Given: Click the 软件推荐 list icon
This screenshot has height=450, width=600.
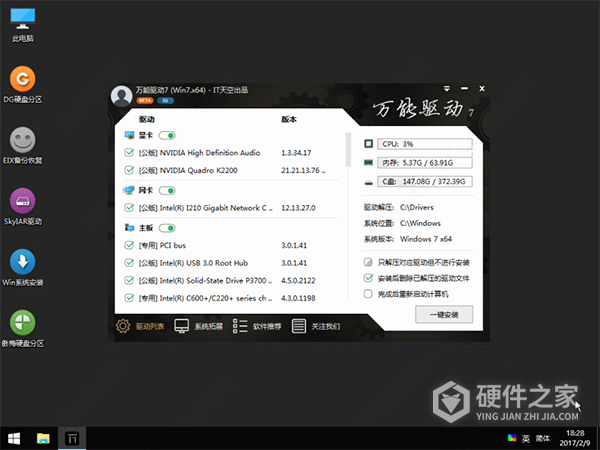Looking at the screenshot, I should point(240,326).
